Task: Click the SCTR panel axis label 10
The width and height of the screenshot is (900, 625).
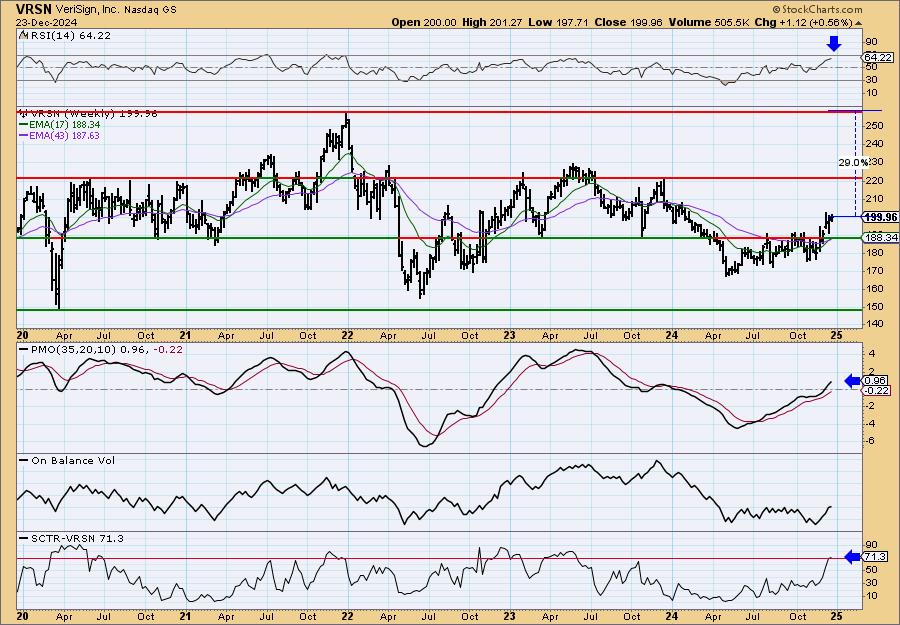Action: coord(871,596)
